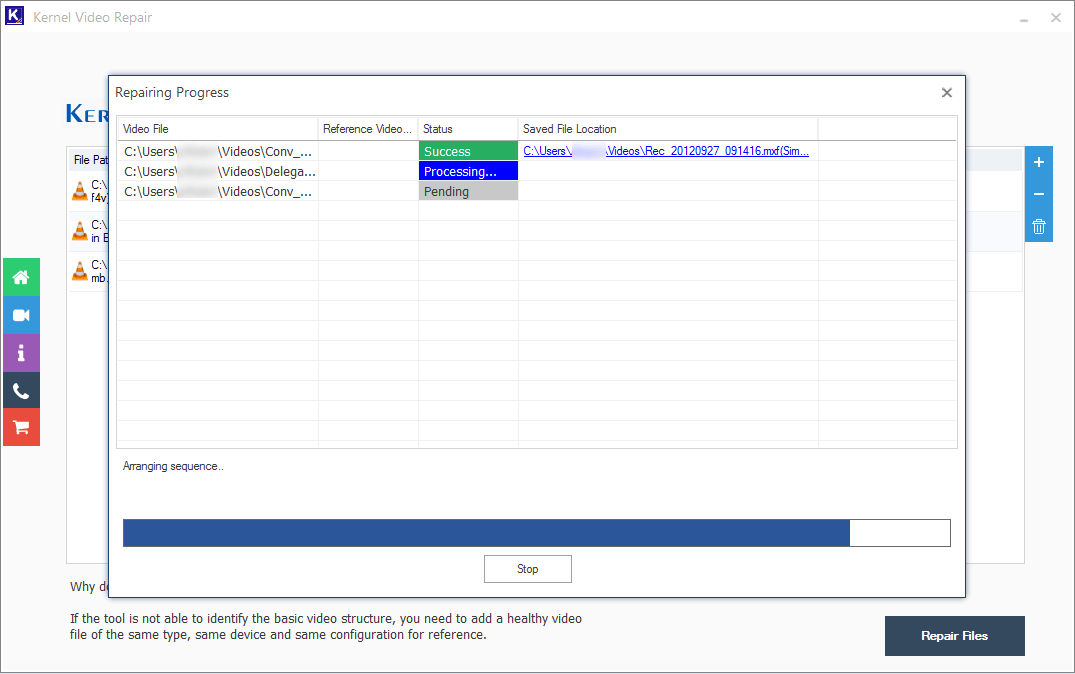Click the third VLC cone file icon
The width and height of the screenshot is (1075, 674).
(80, 271)
